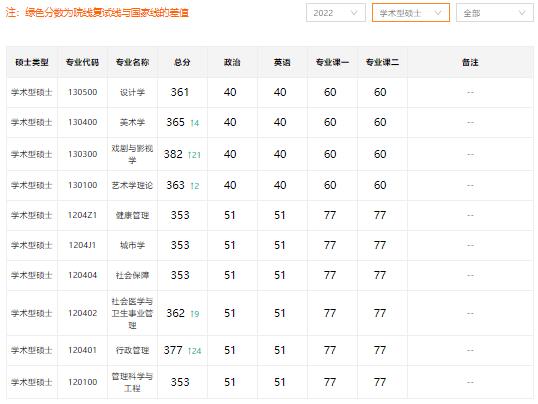Open the 2022 year dropdown
The height and width of the screenshot is (404, 538).
[336, 13]
